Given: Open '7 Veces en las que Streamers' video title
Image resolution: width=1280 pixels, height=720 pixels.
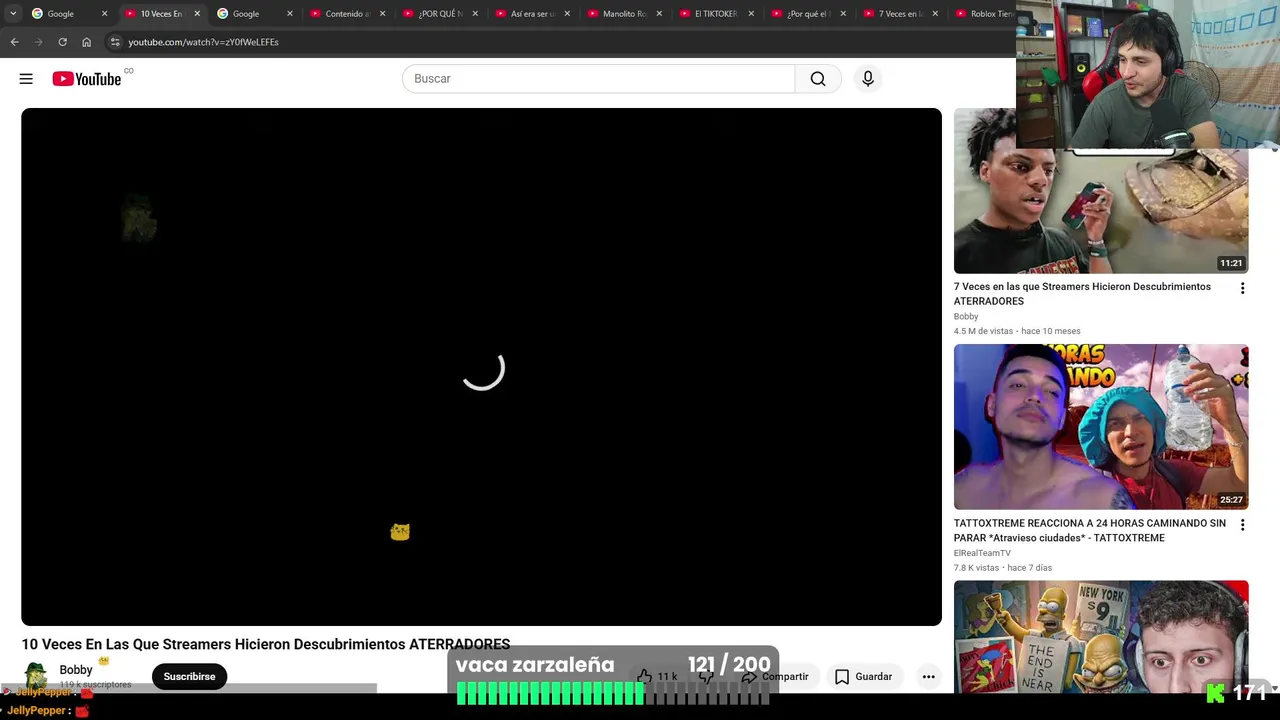Looking at the screenshot, I should click(1082, 294).
